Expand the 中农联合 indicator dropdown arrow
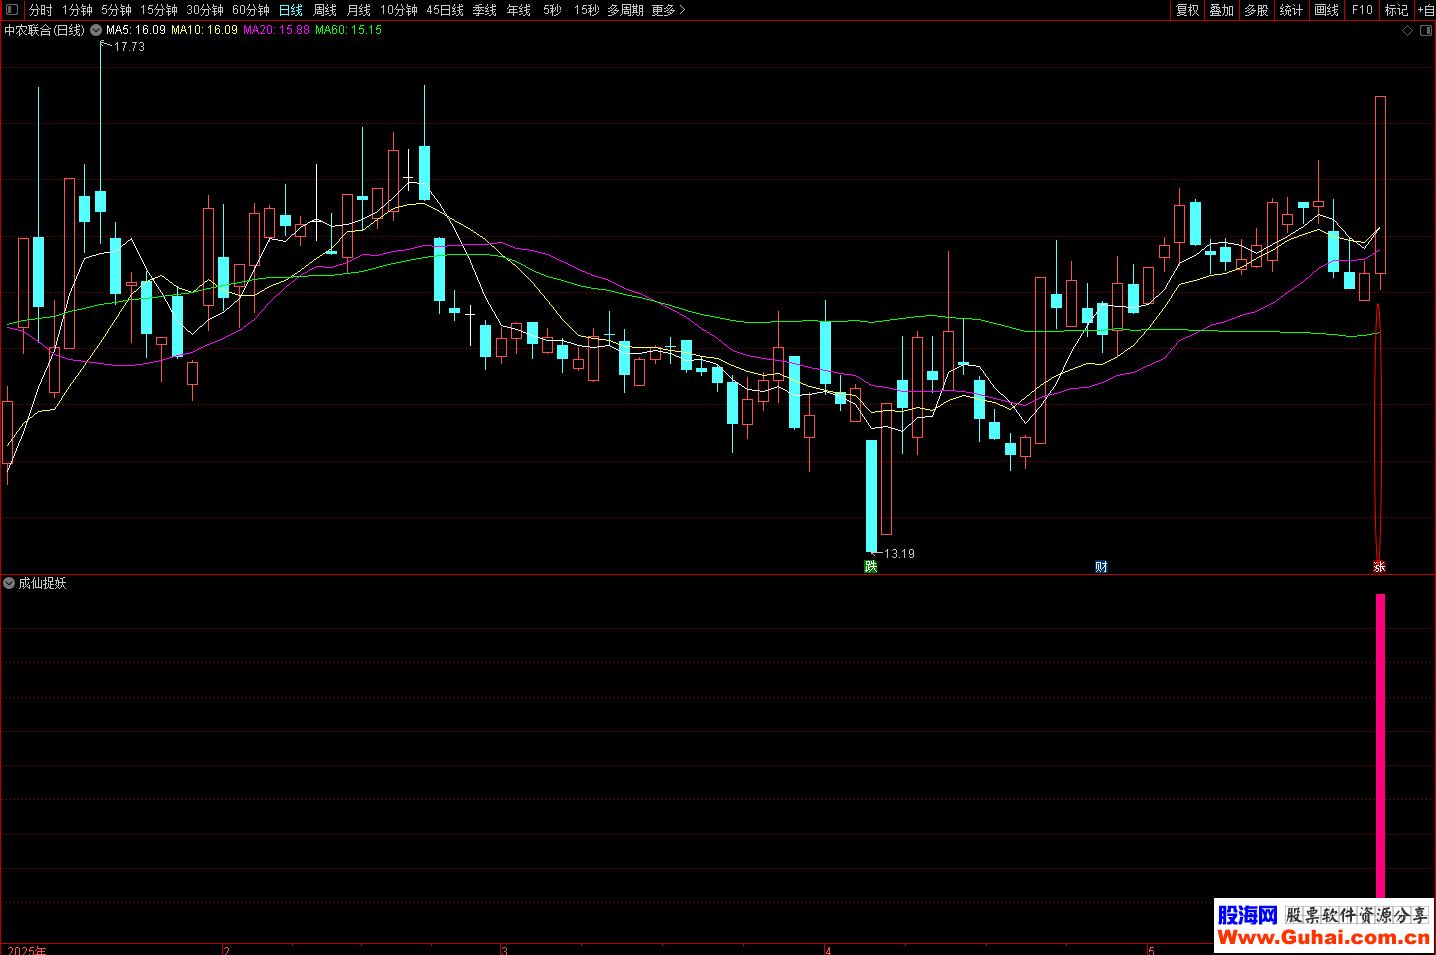The height and width of the screenshot is (955, 1436). pyautogui.click(x=96, y=30)
